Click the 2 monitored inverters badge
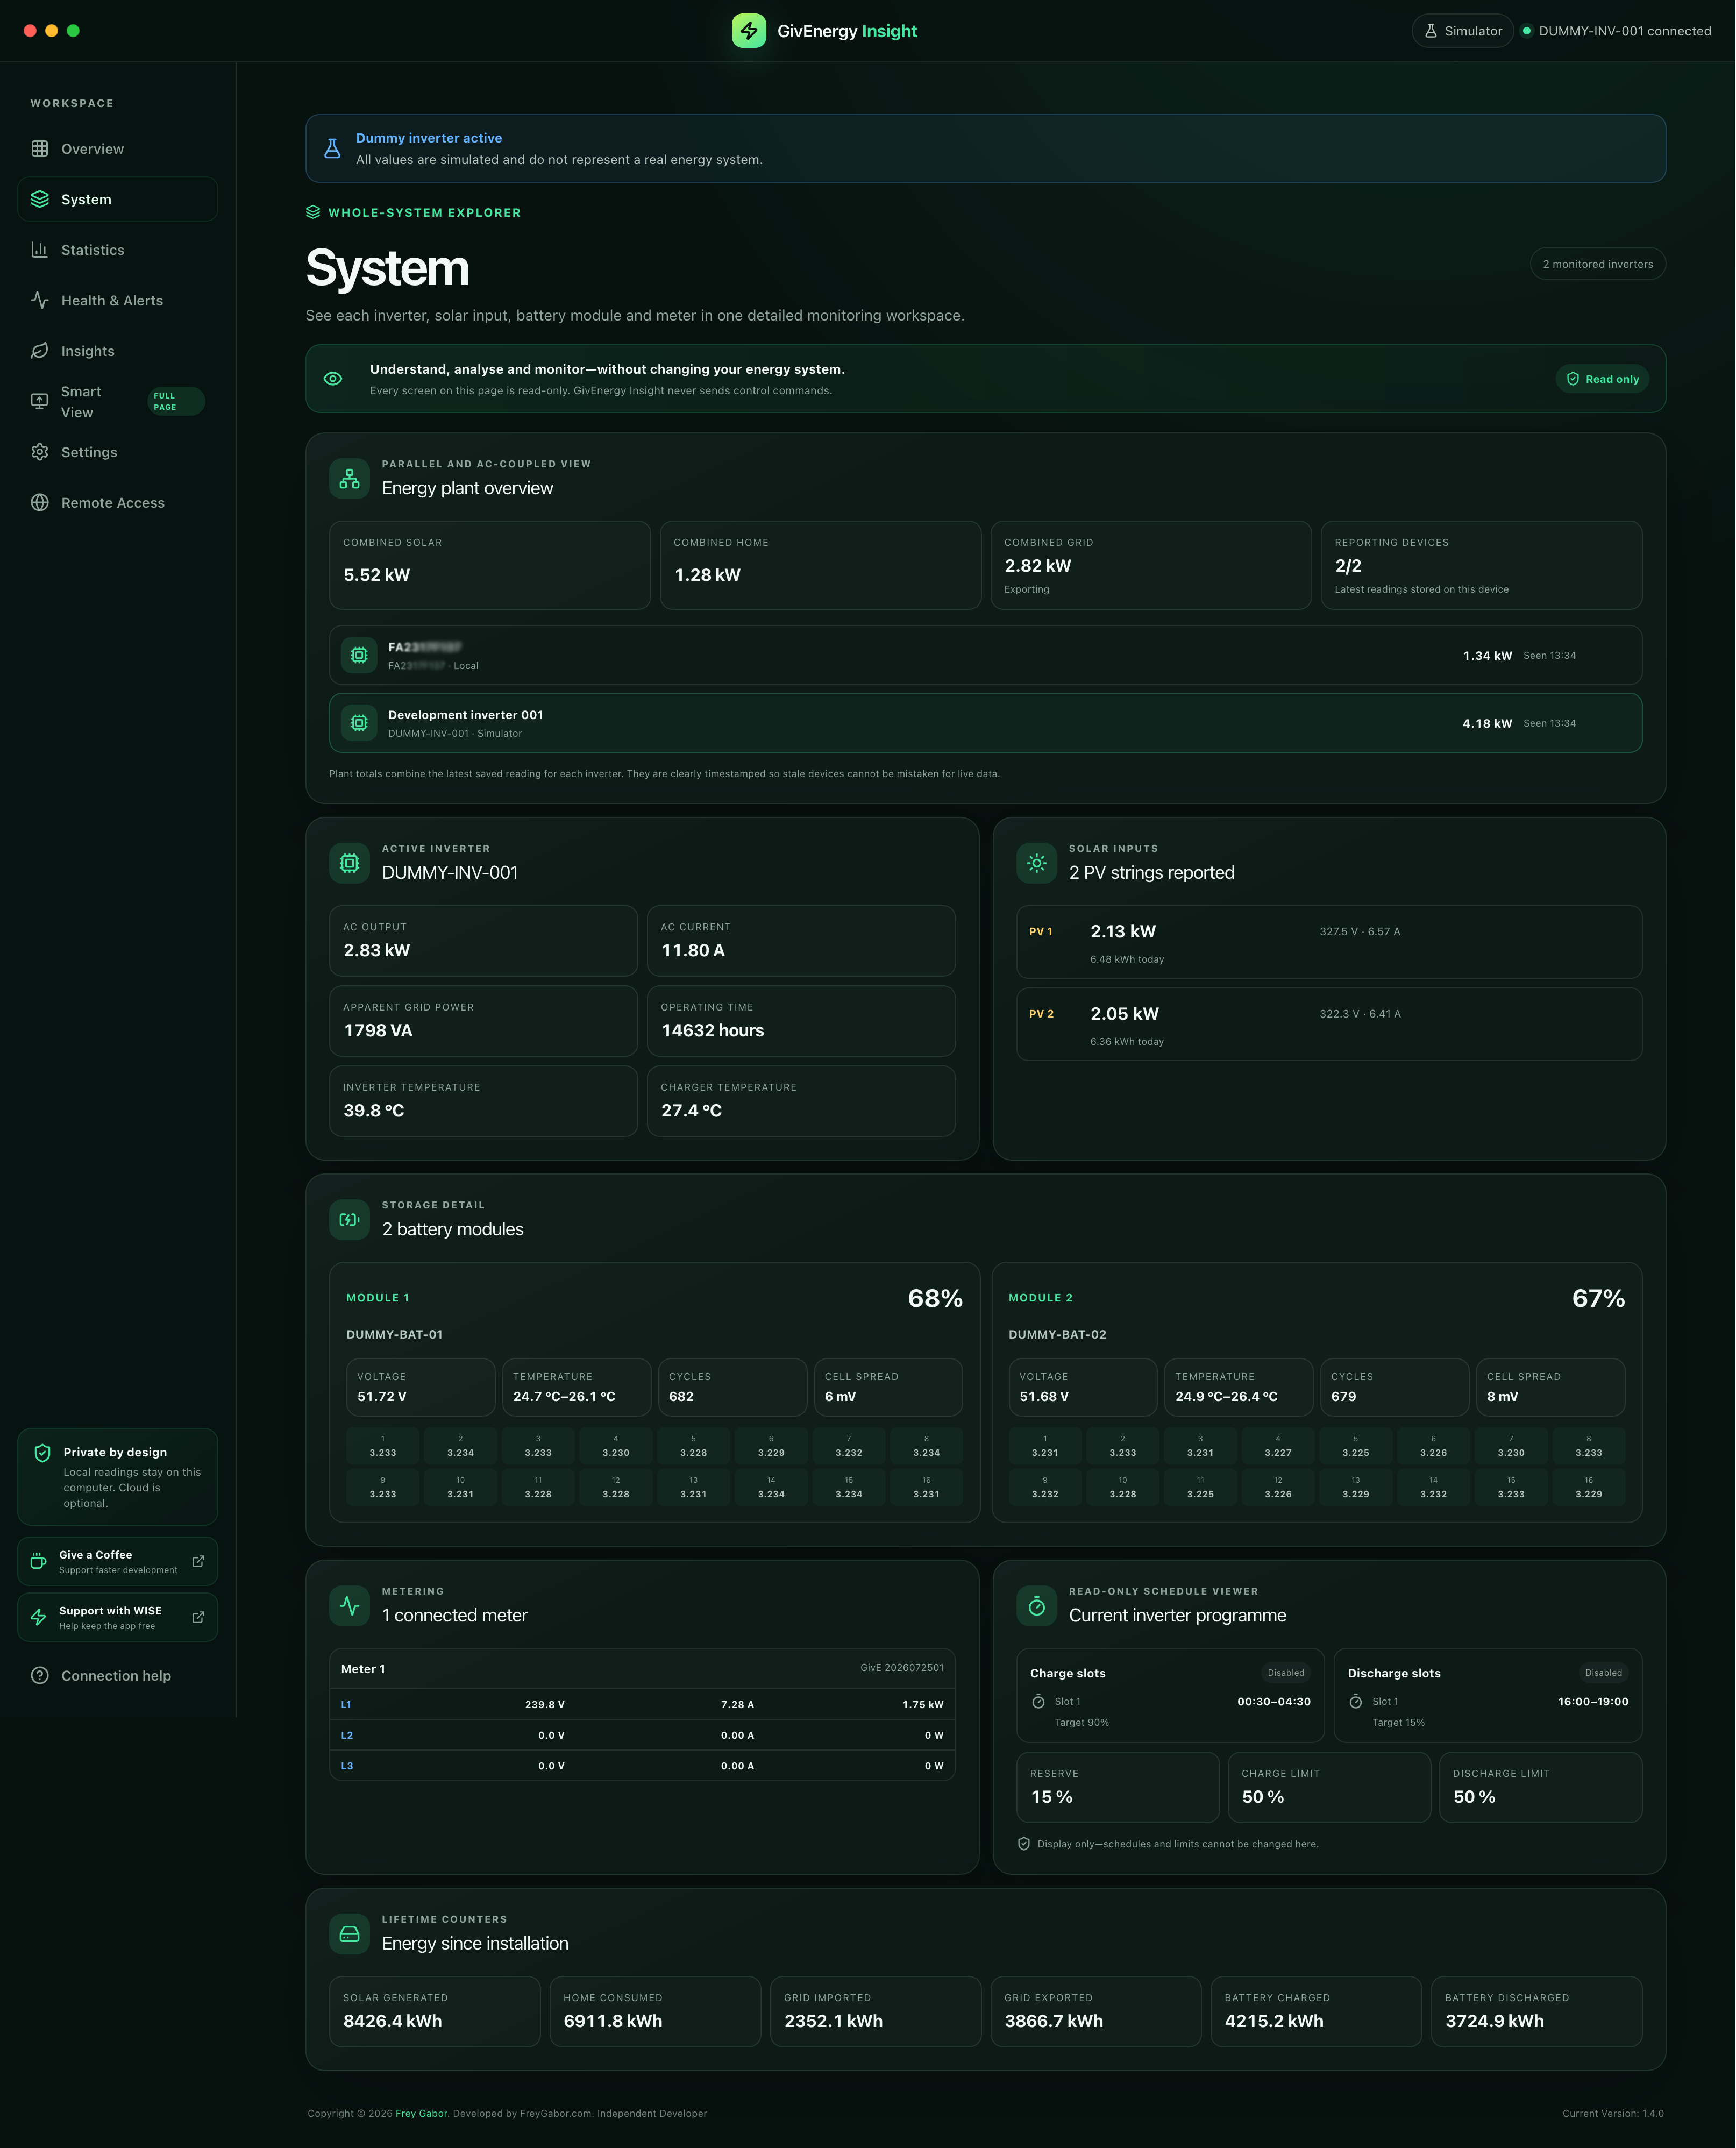Screen dimensions: 1736x2148 coord(1597,264)
